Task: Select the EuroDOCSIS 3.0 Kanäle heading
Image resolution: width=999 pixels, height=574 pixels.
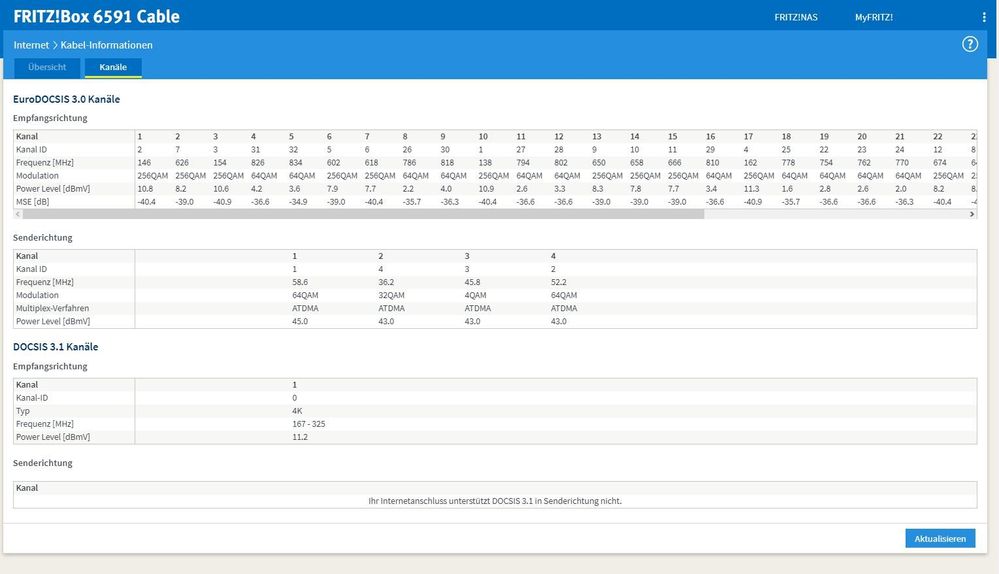Action: coord(66,99)
